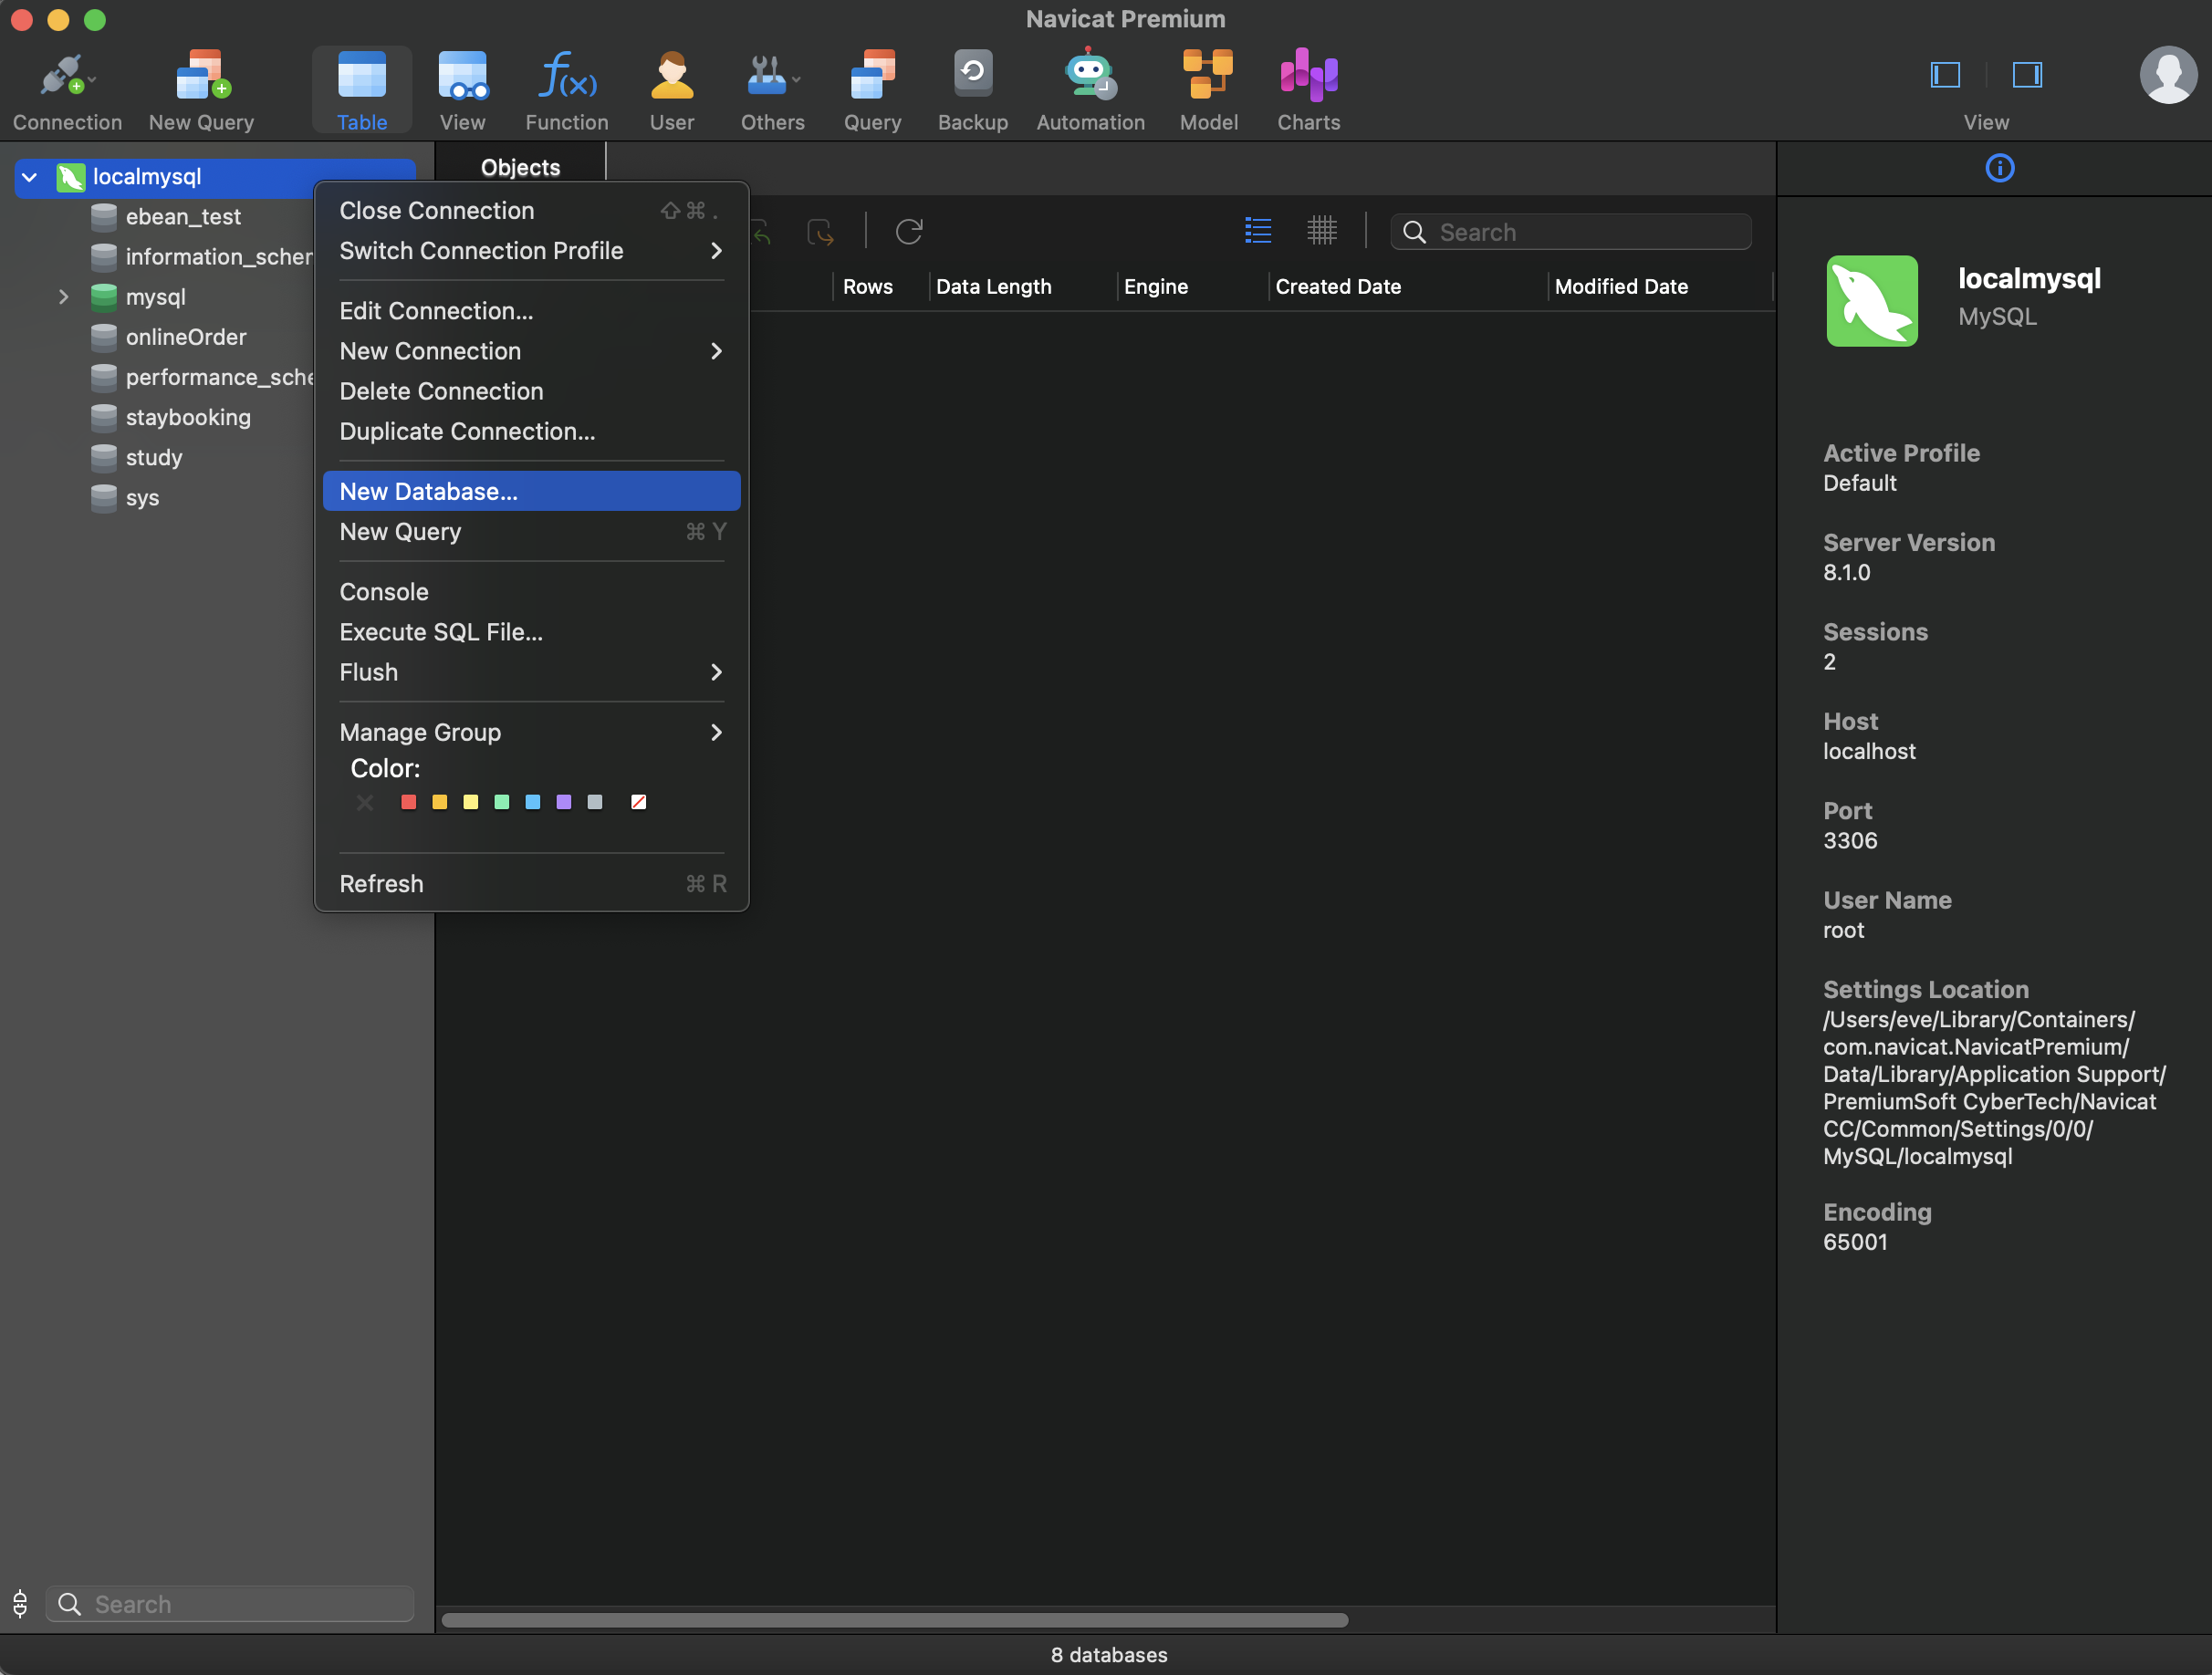Screen dimensions: 2212x1675
Task: Assign the red connection color
Action: pyautogui.click(x=408, y=802)
